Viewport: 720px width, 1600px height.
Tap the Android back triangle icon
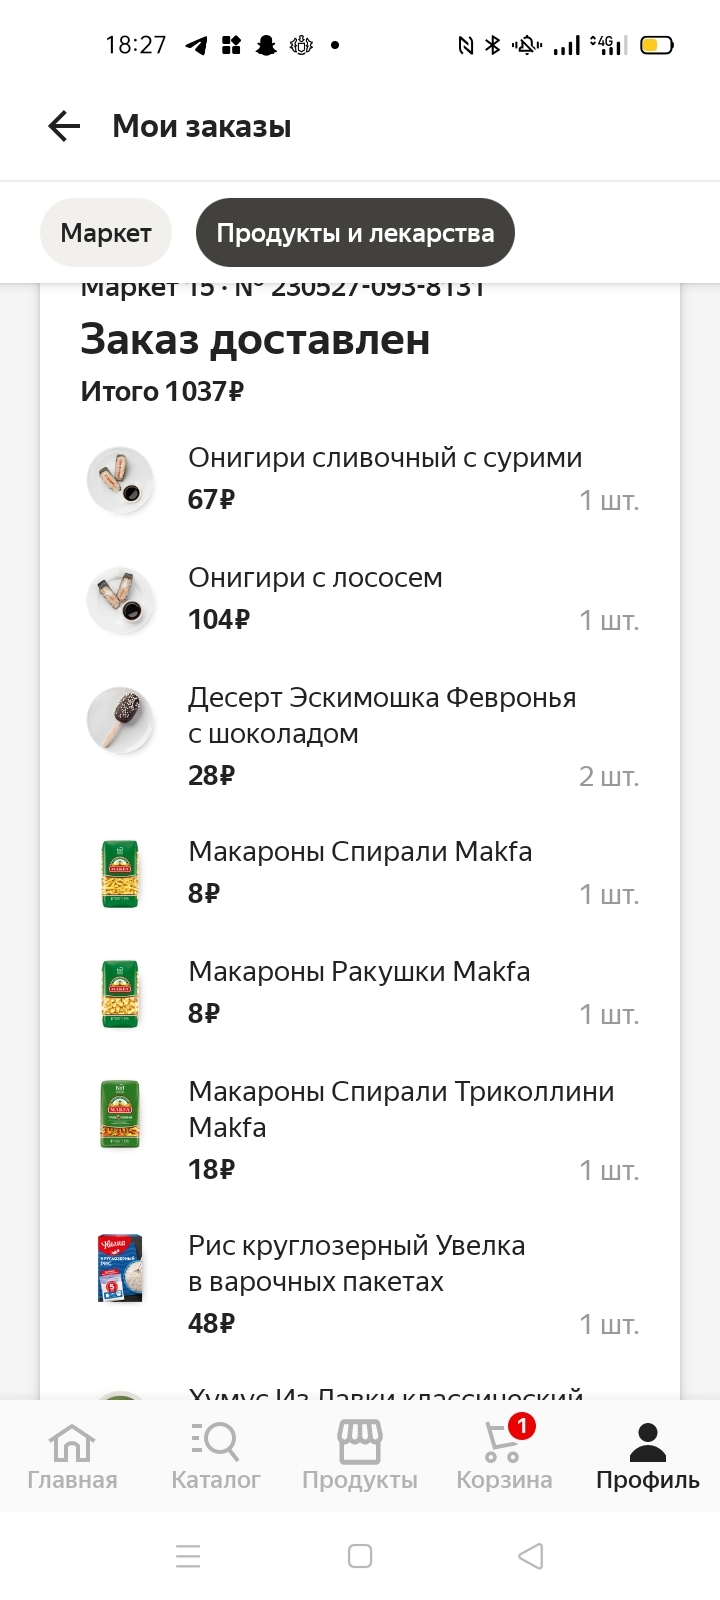click(x=531, y=1556)
